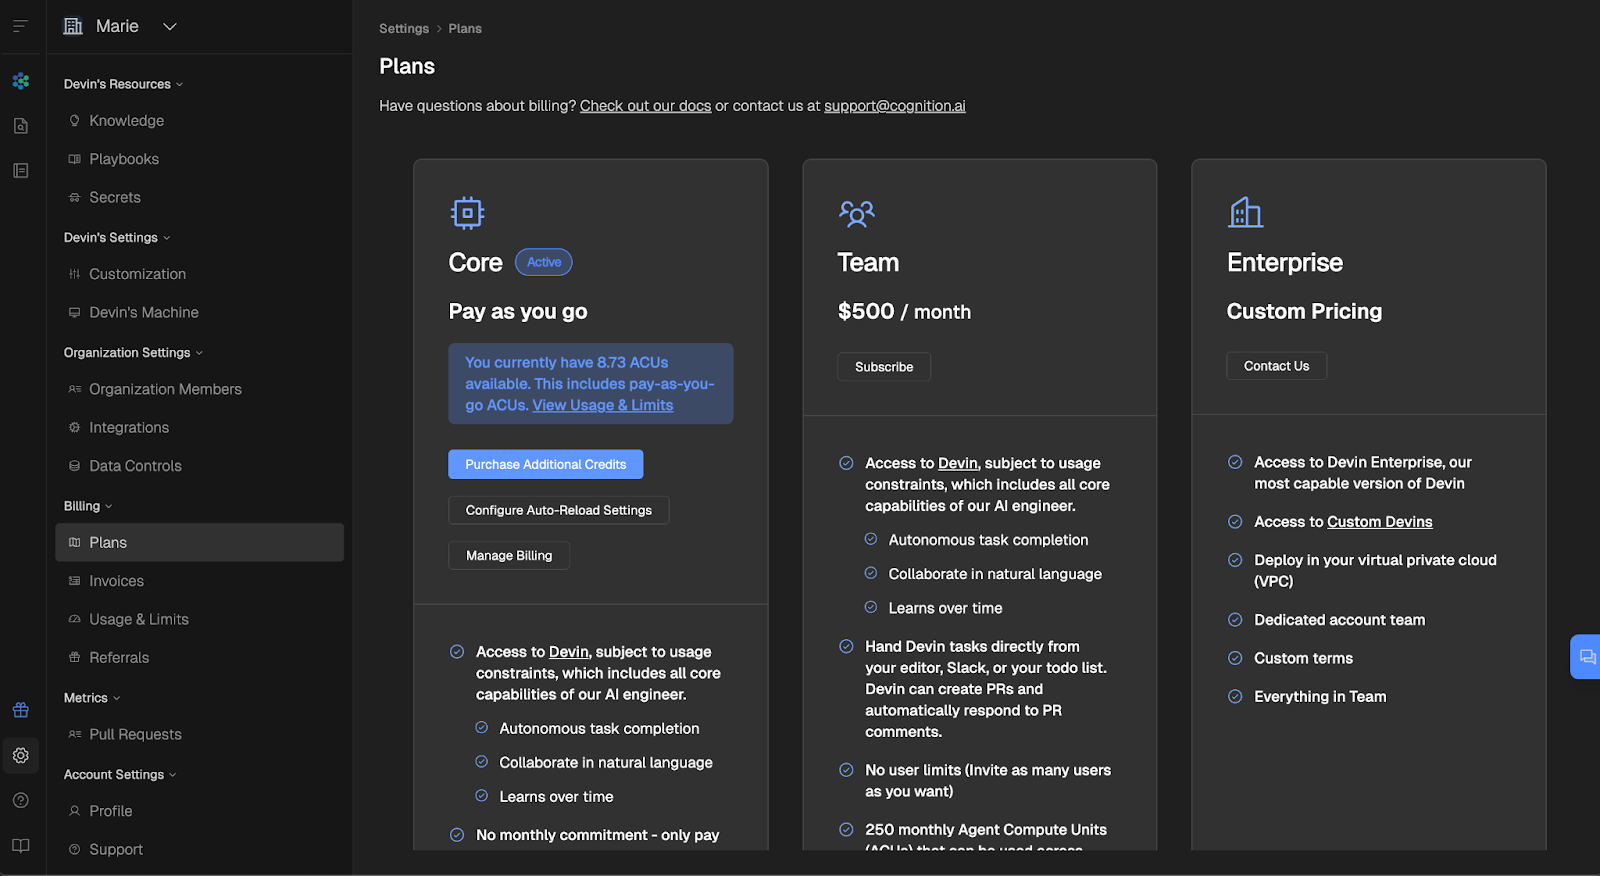1600x876 pixels.
Task: Open the notes list icon in left rail
Action: (x=21, y=171)
